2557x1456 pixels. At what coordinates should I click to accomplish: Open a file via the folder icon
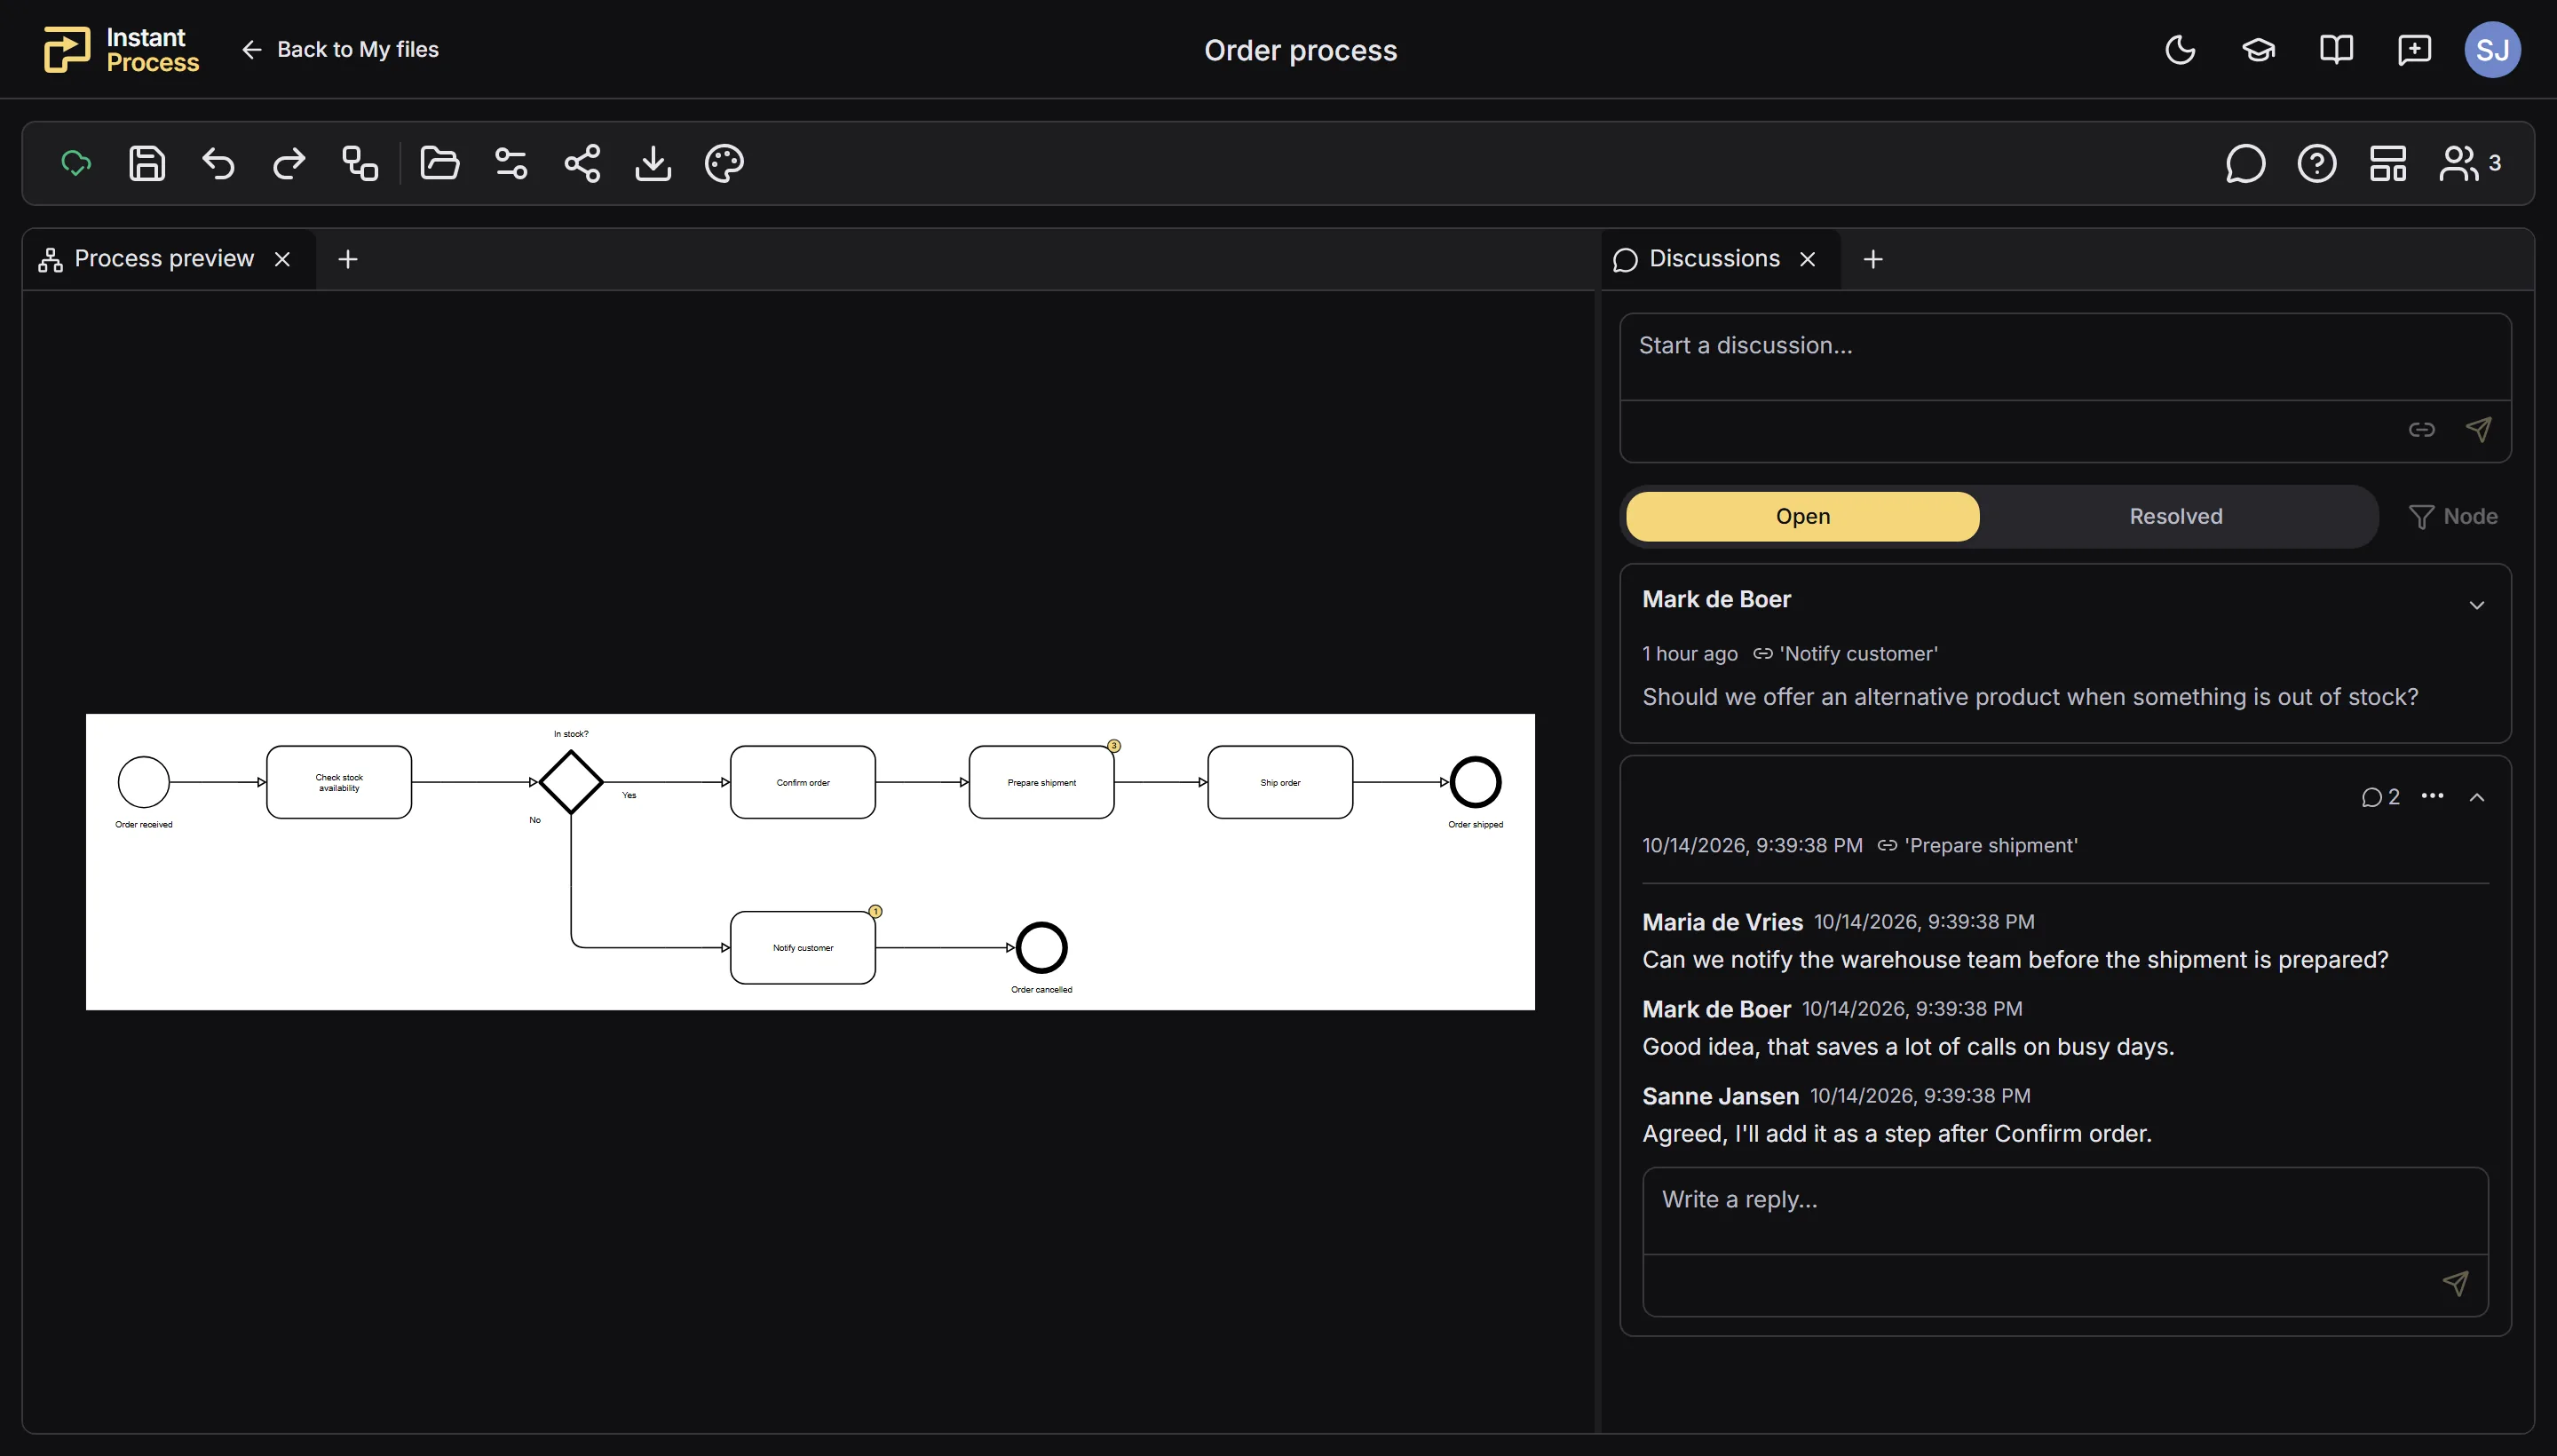tap(440, 163)
